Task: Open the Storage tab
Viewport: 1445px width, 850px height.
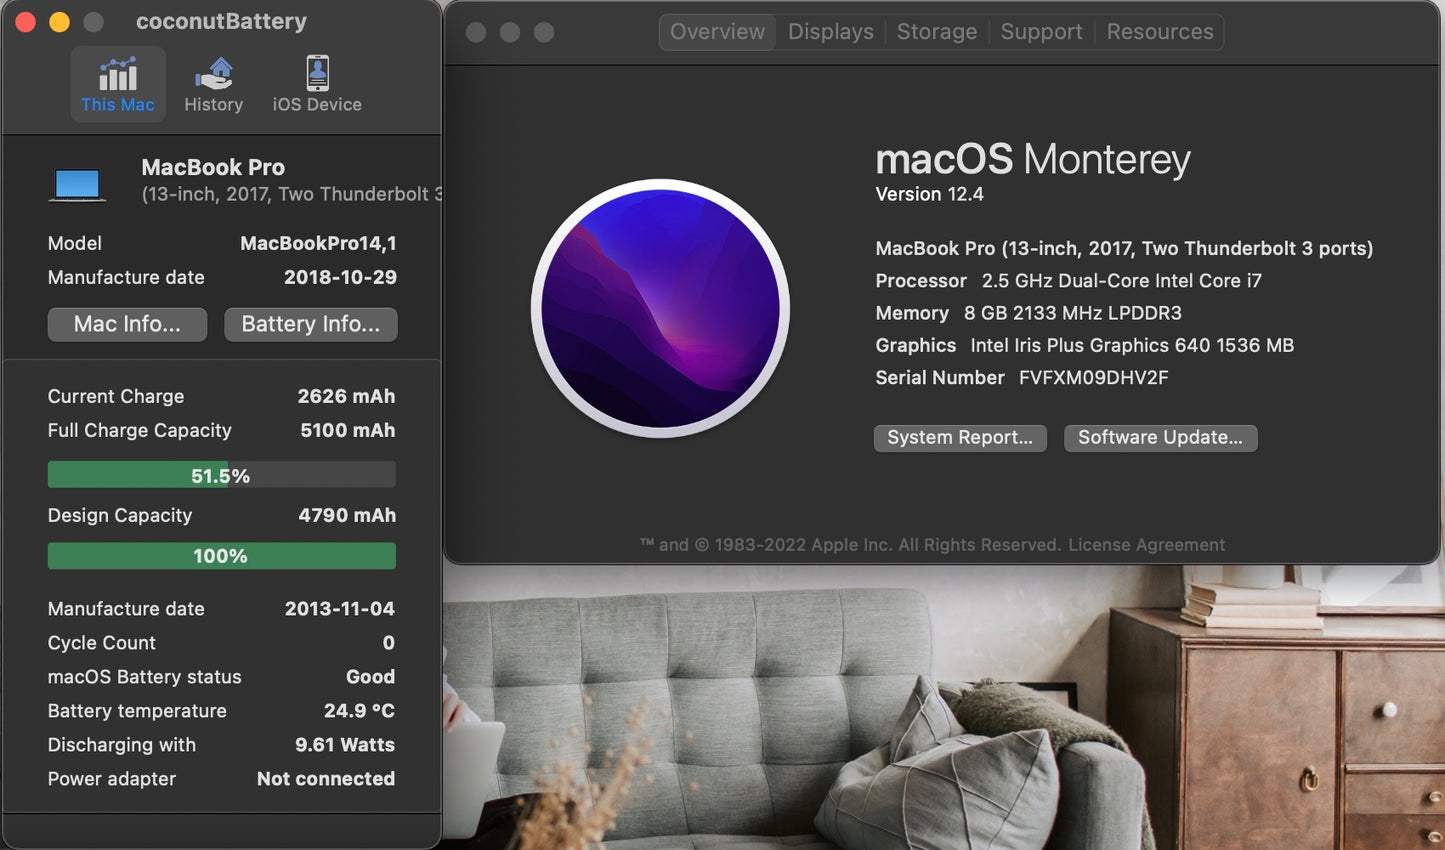Action: tap(936, 31)
